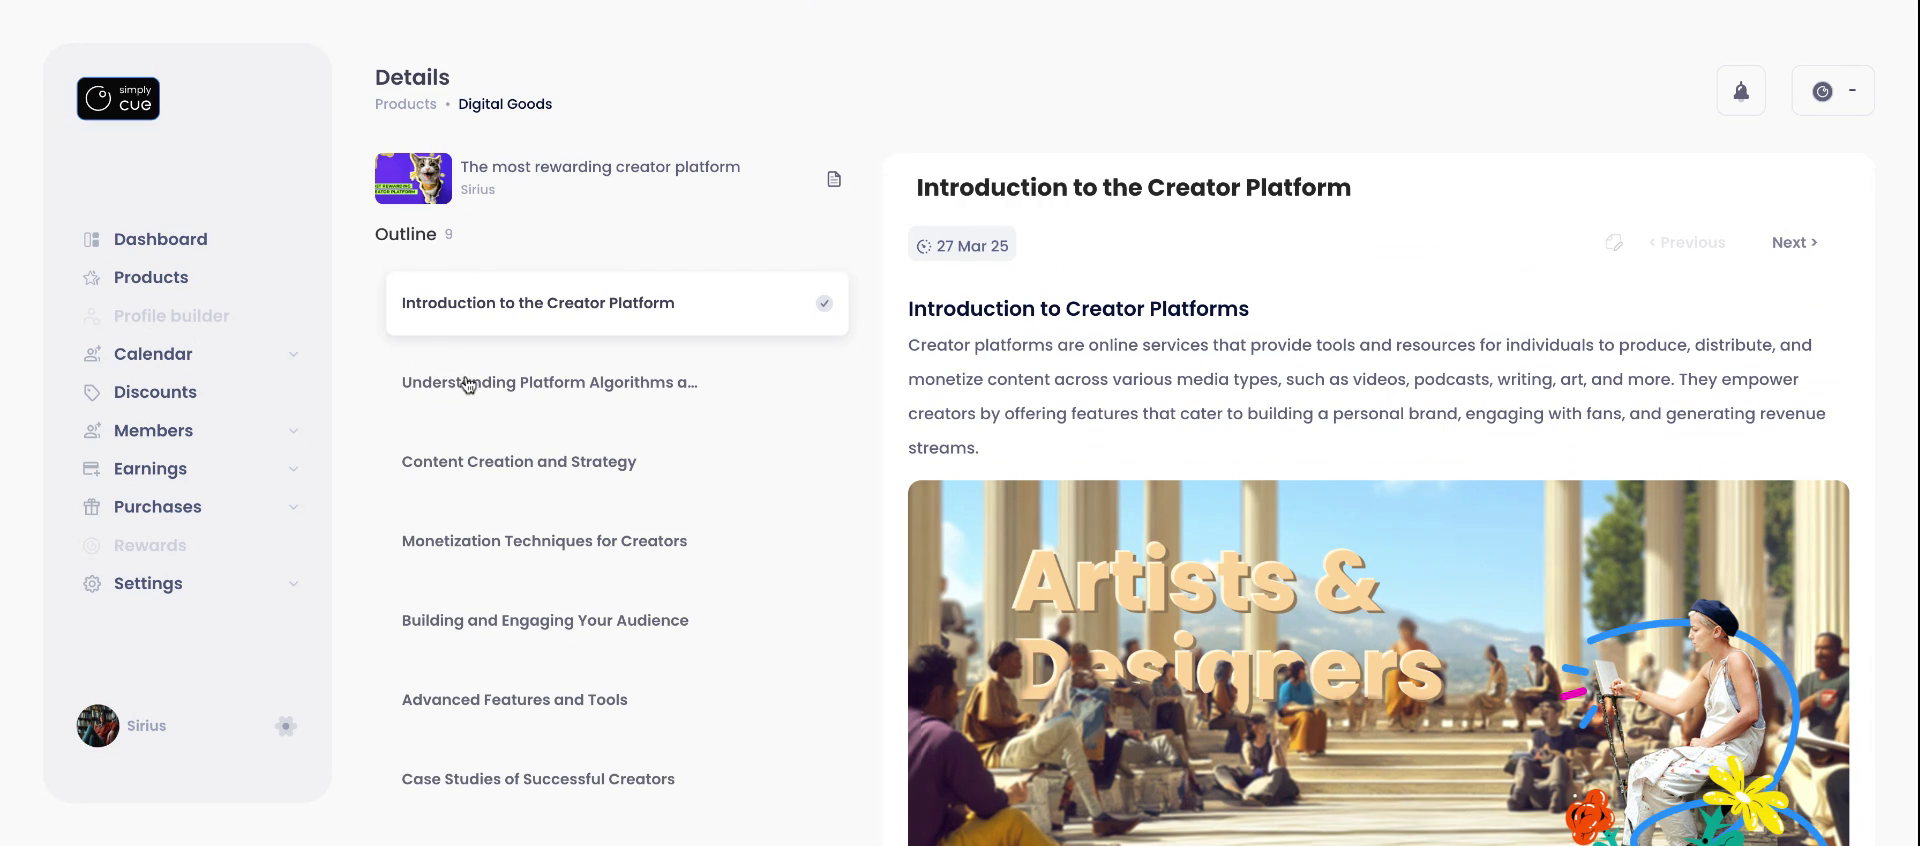Open the user account menu in header
This screenshot has width=1920, height=846.
point(1832,91)
